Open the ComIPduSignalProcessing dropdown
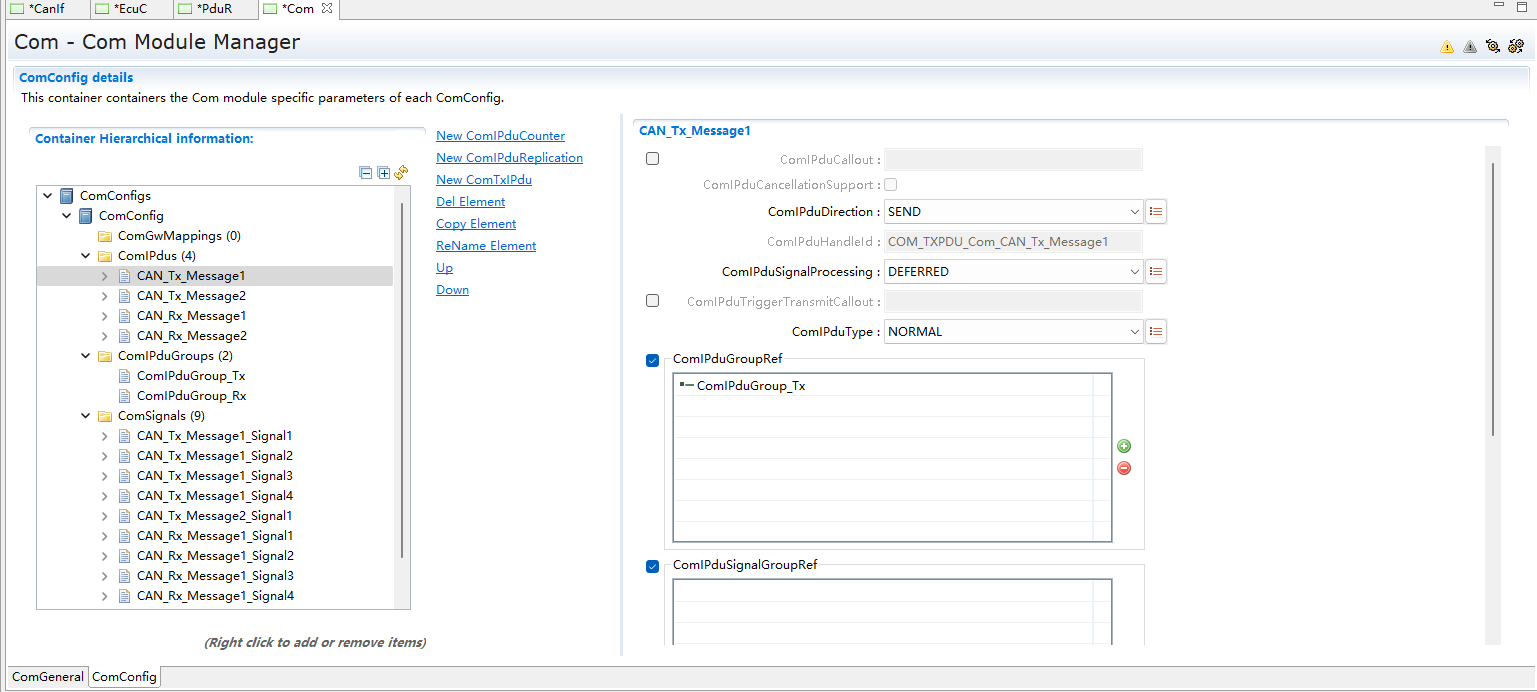 (1134, 272)
